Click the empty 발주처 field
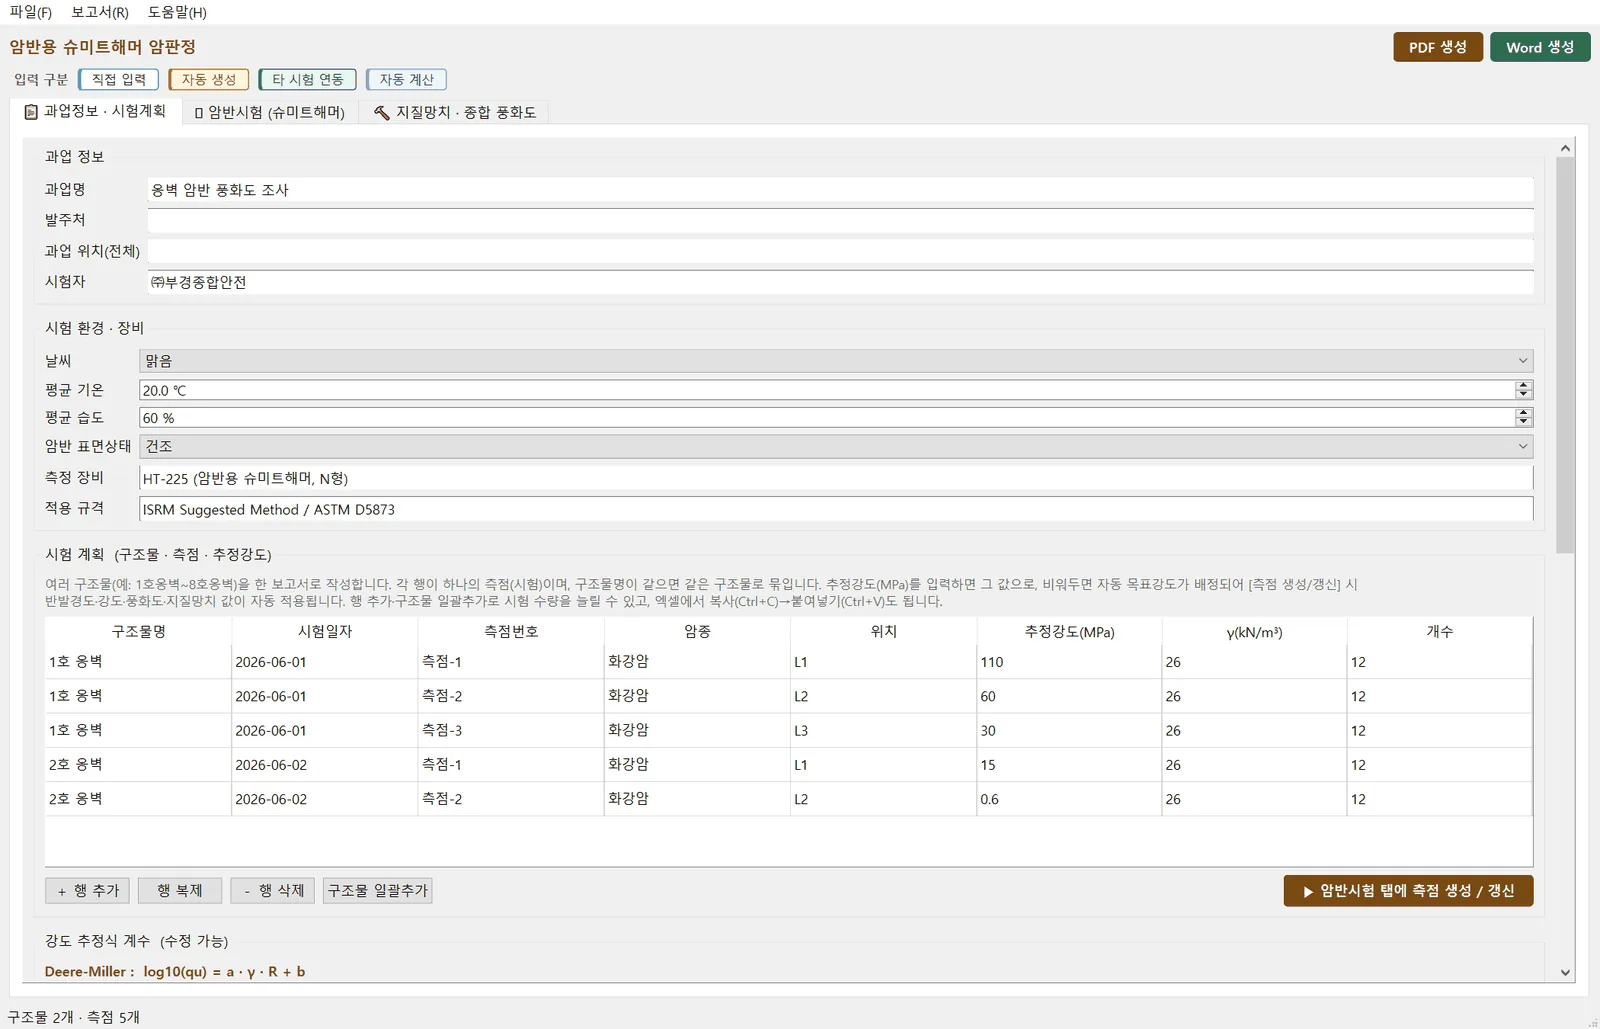Screen dimensions: 1600x1029 [840, 220]
